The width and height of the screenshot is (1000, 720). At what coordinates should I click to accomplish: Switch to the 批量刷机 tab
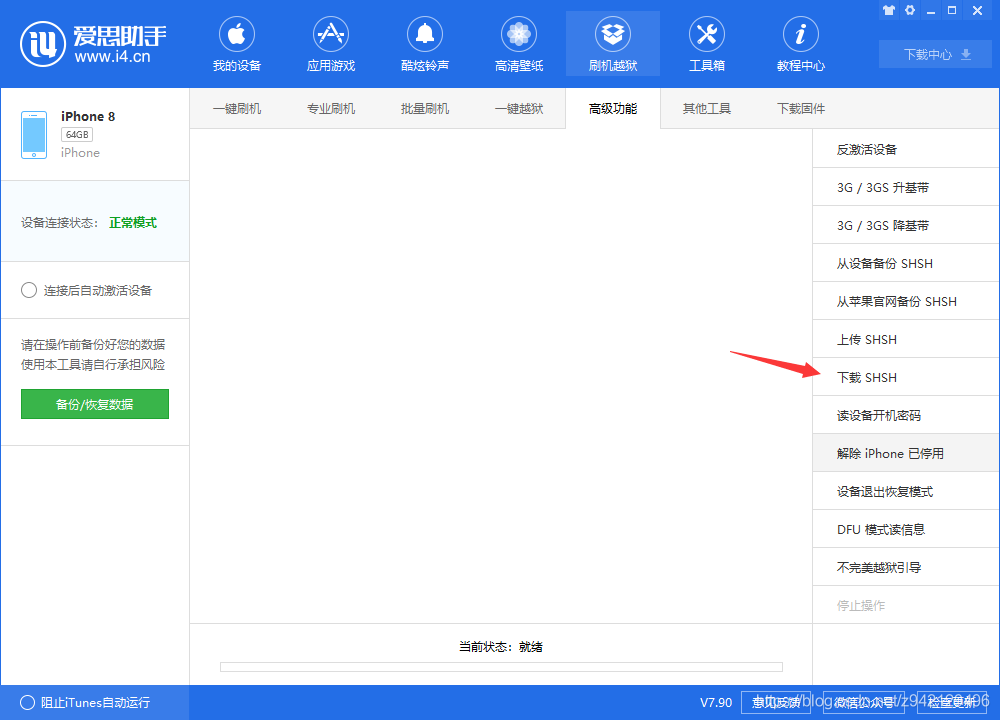425,108
